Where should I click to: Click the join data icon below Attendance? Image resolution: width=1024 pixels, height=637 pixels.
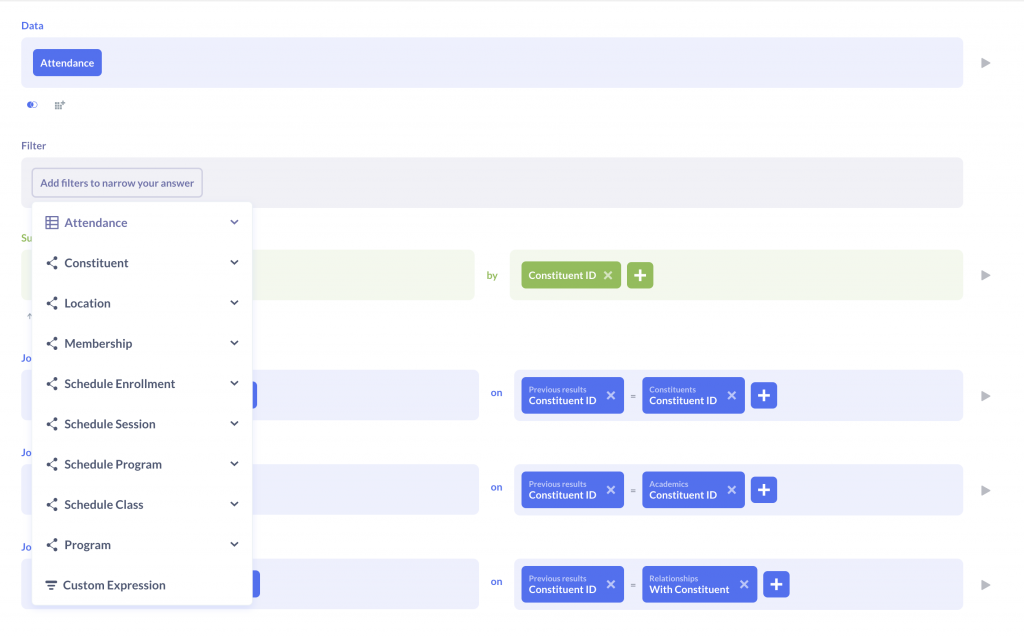32,105
